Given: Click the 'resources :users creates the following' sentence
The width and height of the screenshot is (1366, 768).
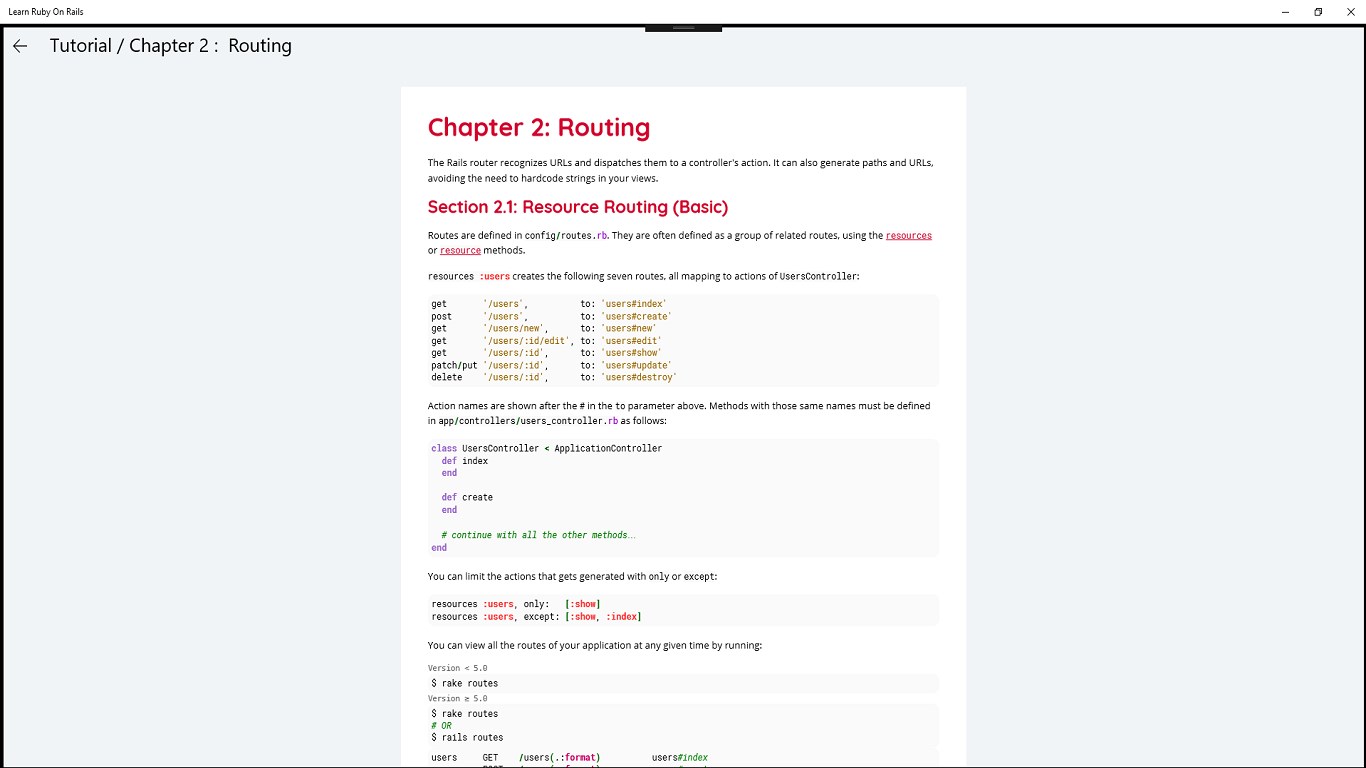Looking at the screenshot, I should 643,276.
